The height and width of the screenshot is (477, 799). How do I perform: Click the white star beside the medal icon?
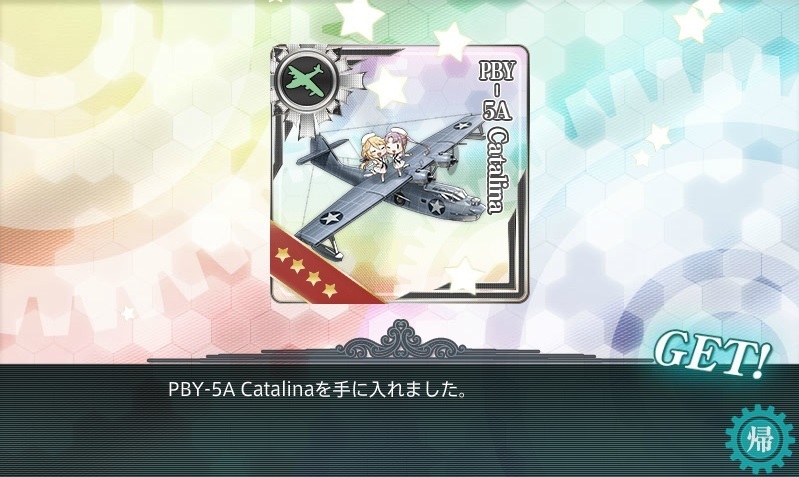388,86
